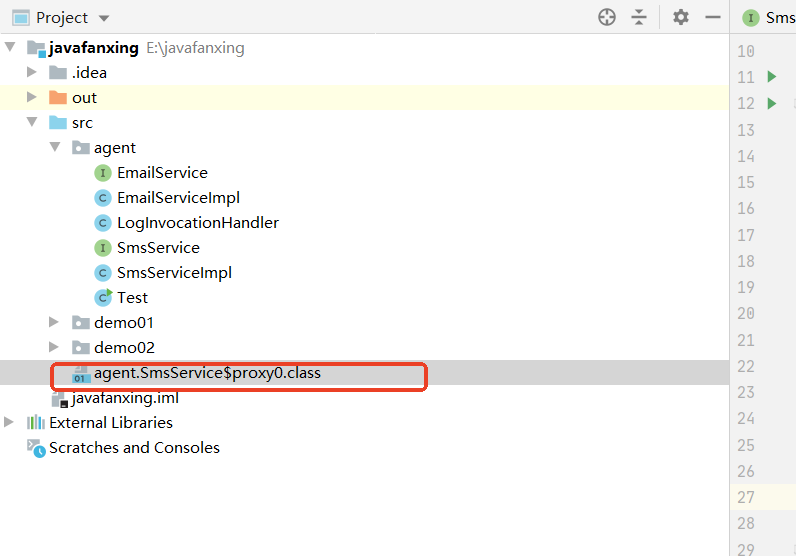Screen dimensions: 796x556
Task: Click line number 27 in gutter
Action: [746, 497]
